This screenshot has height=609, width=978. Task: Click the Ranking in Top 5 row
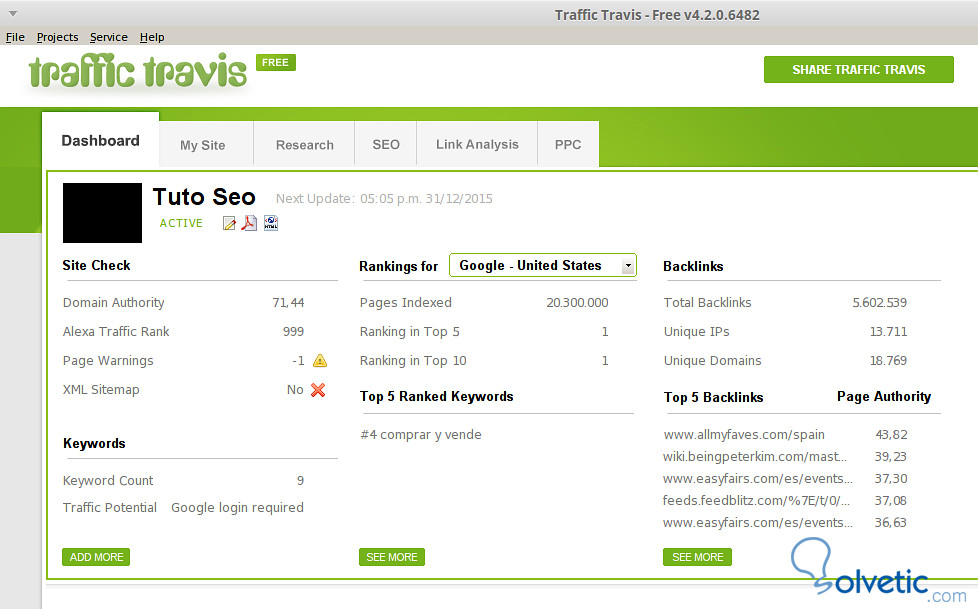point(484,331)
